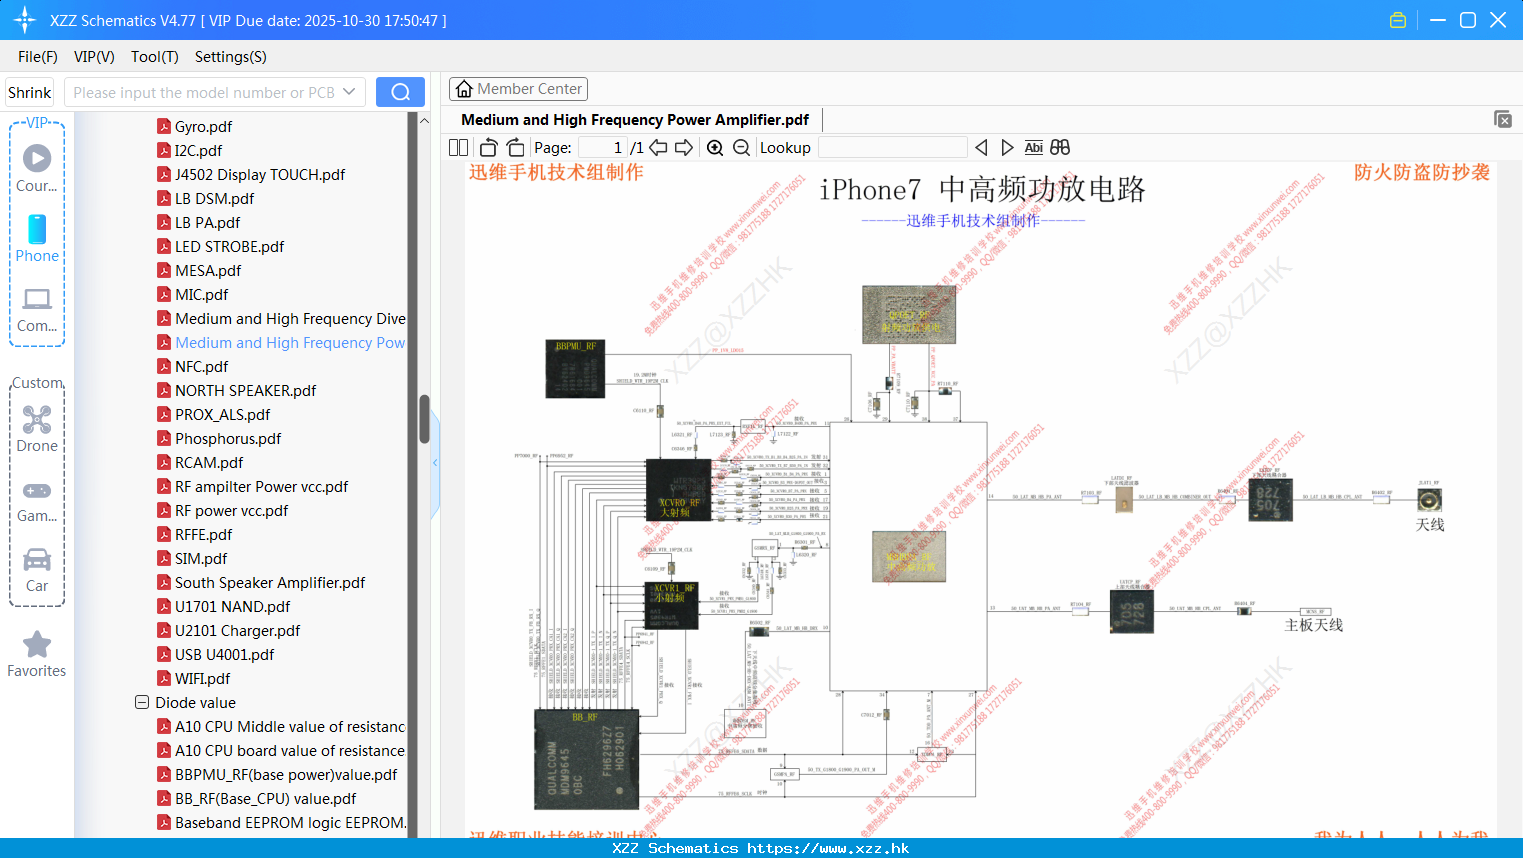Open the Settings(S) menu
This screenshot has width=1523, height=858.
[x=231, y=57]
